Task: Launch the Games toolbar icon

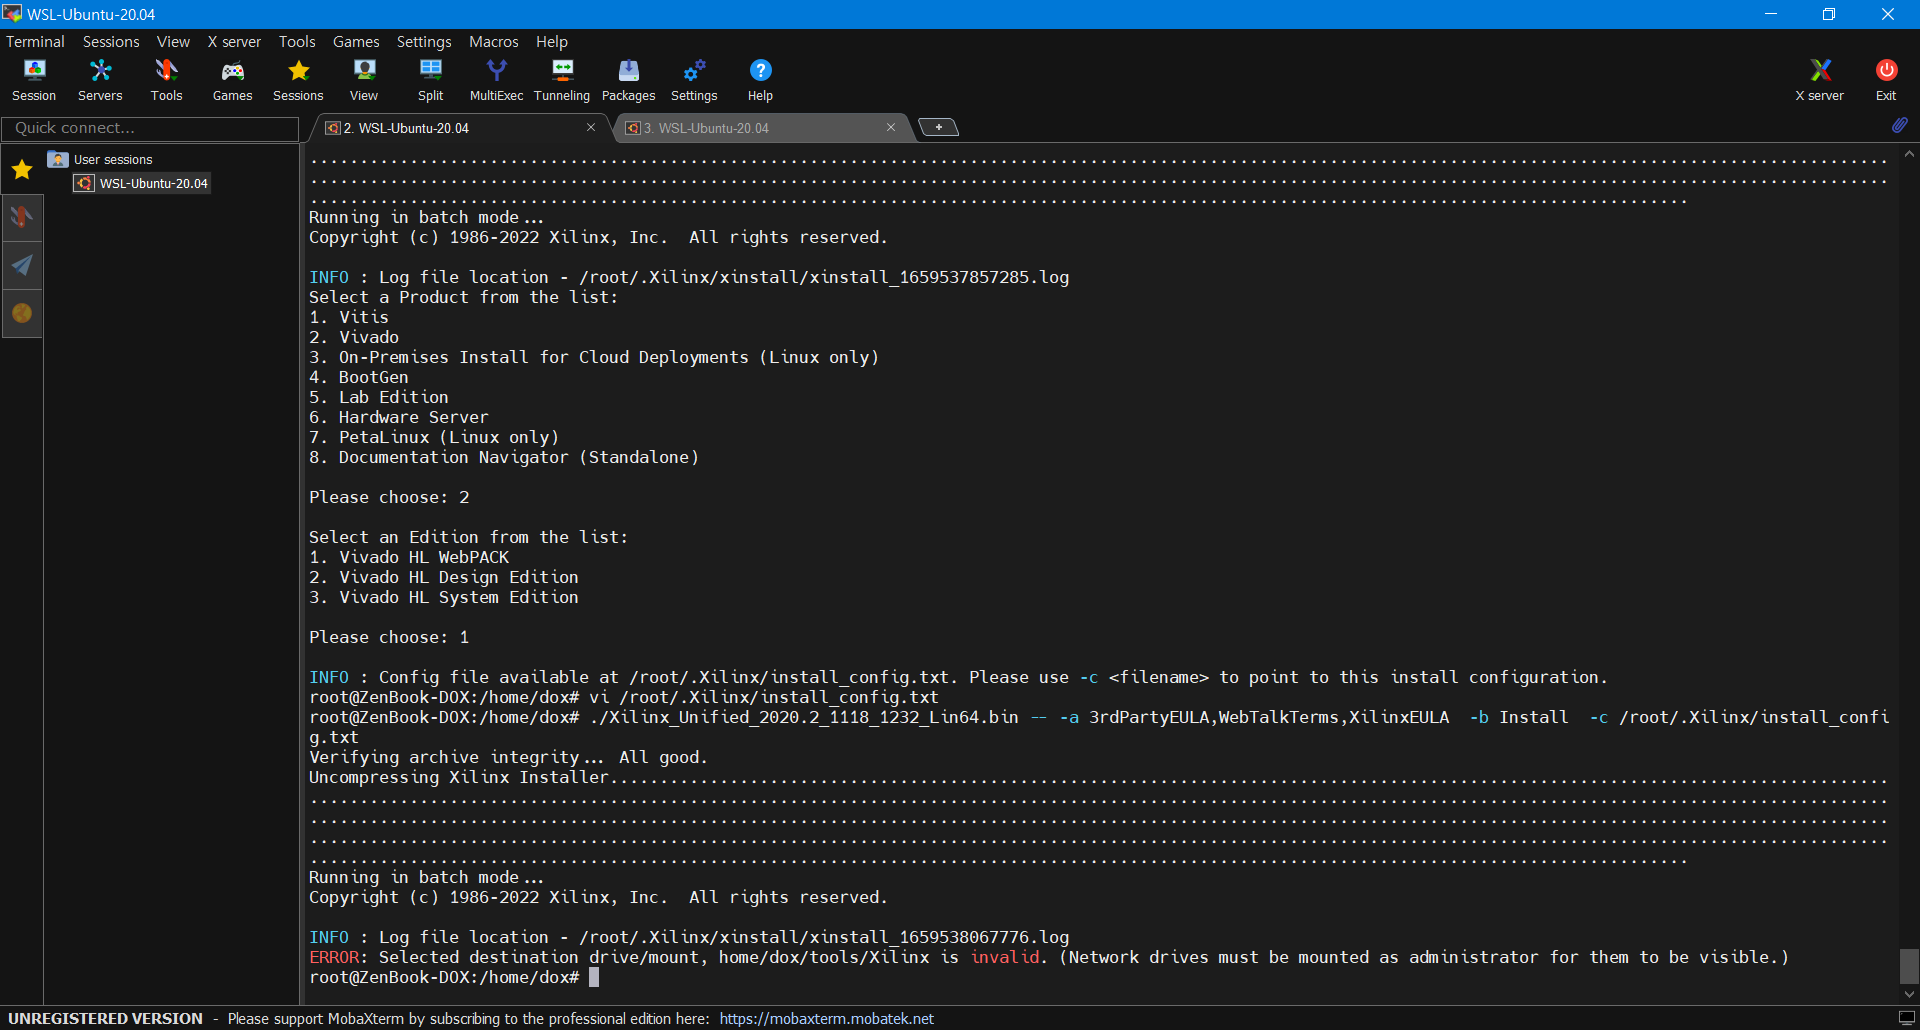Action: (232, 79)
